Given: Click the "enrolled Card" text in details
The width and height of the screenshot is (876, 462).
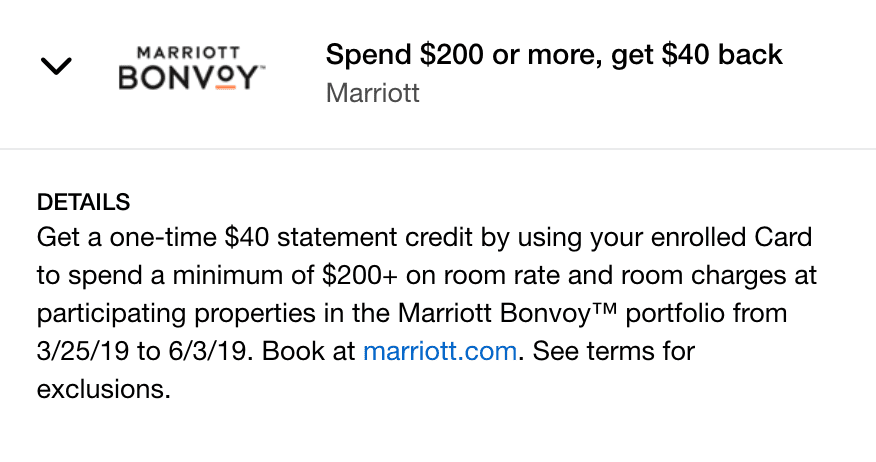Looking at the screenshot, I should [x=731, y=237].
